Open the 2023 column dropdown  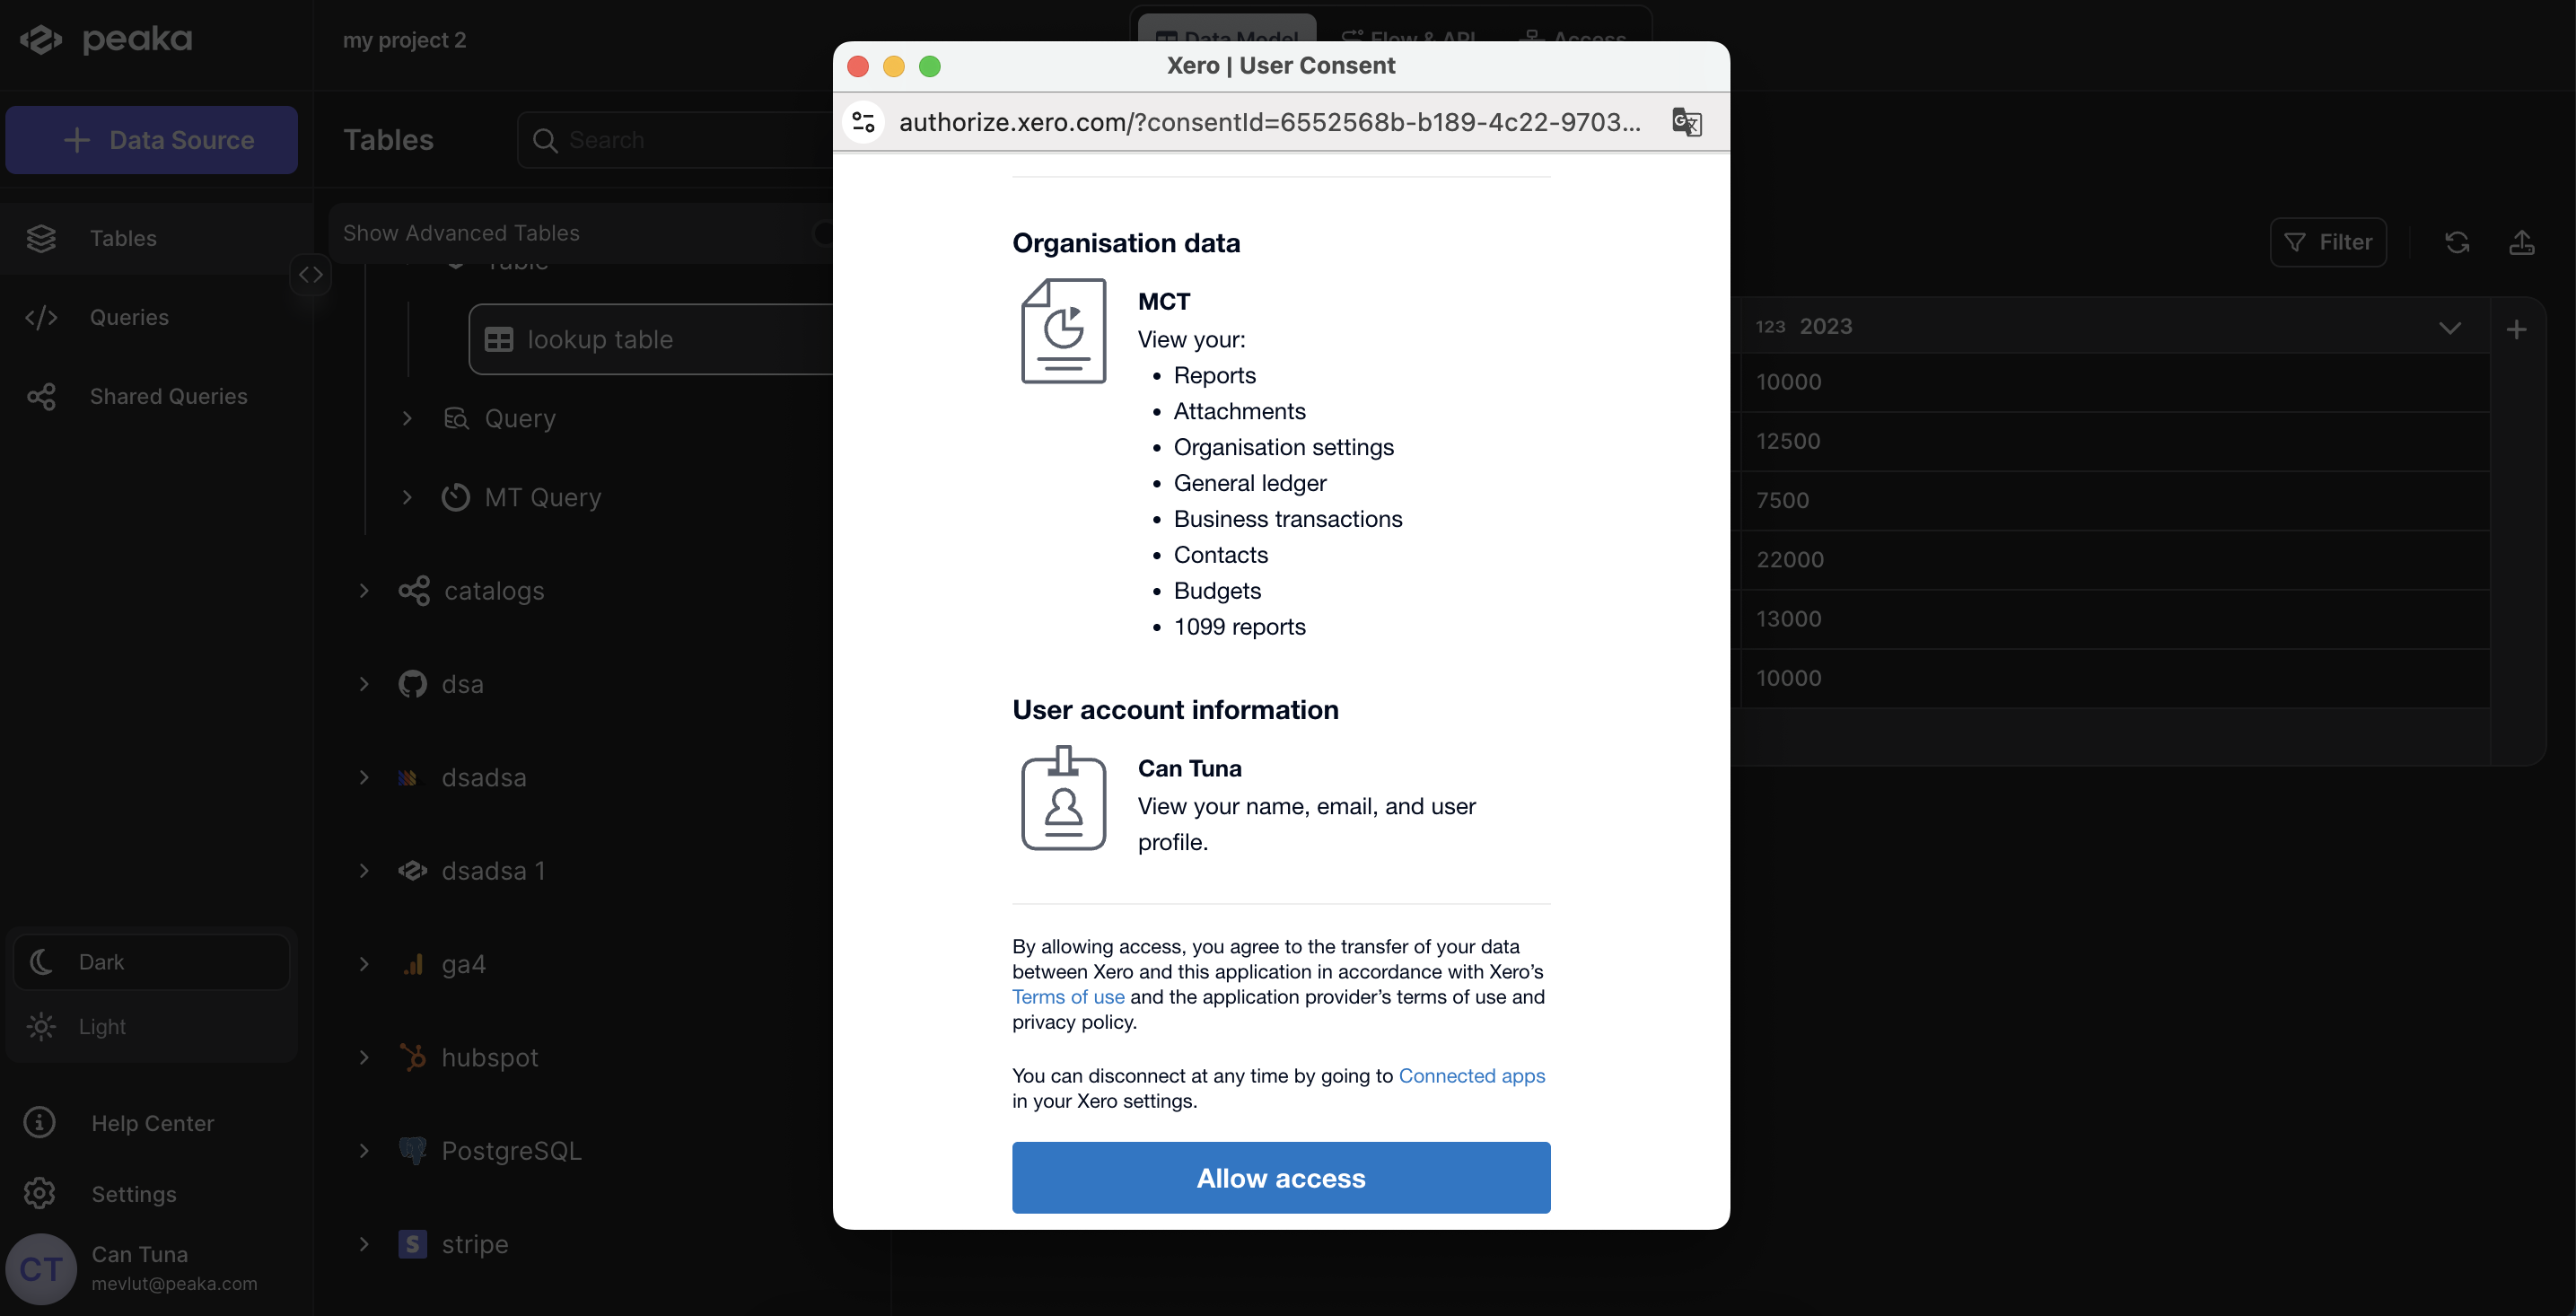point(2450,328)
